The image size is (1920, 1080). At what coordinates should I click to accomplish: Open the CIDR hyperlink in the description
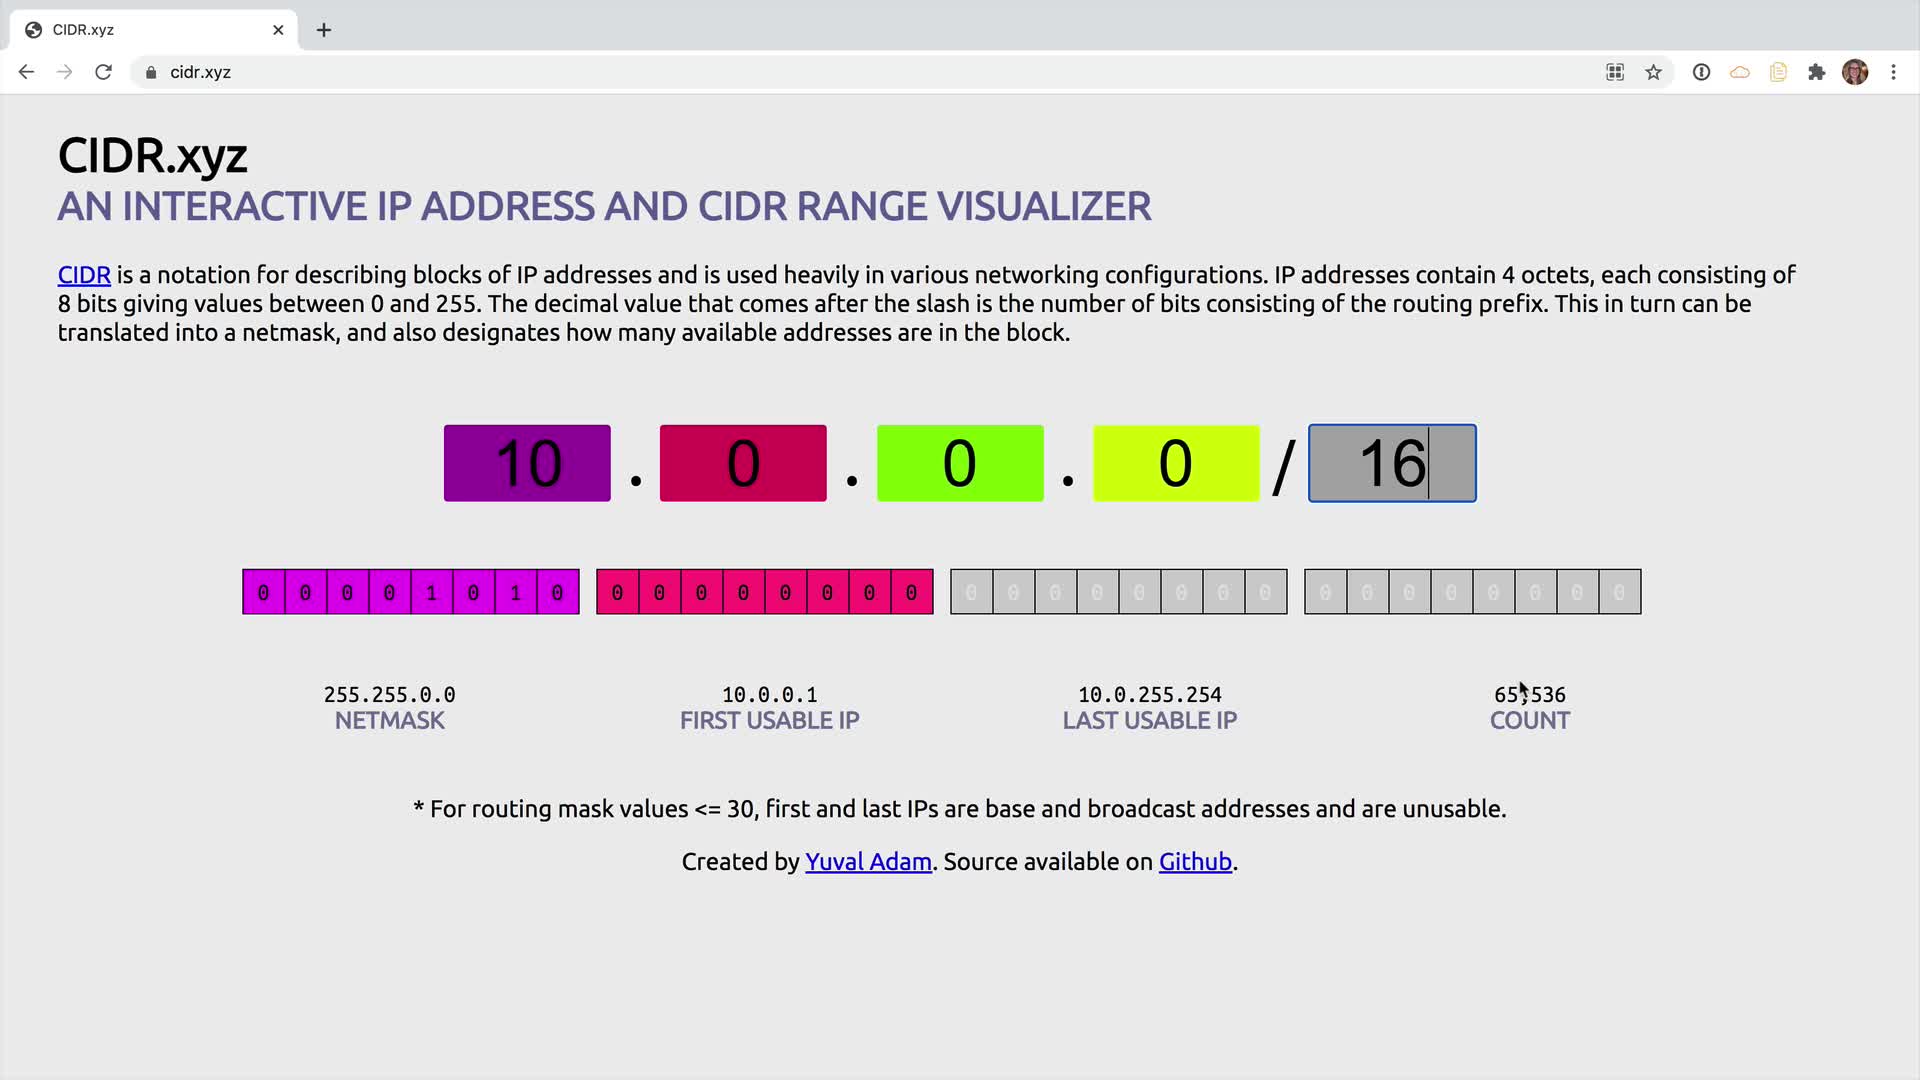coord(84,275)
